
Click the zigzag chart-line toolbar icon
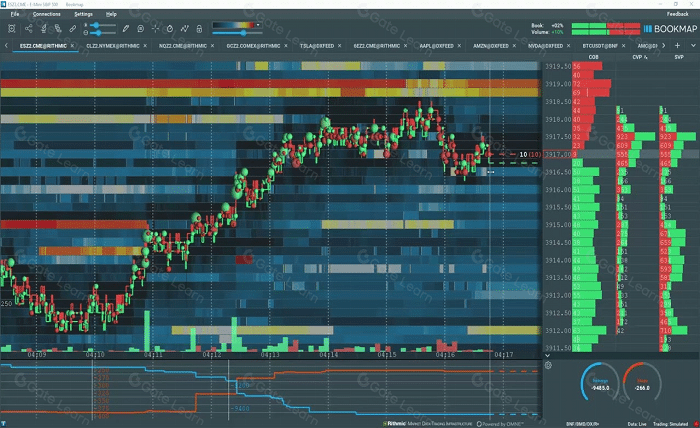[184, 29]
